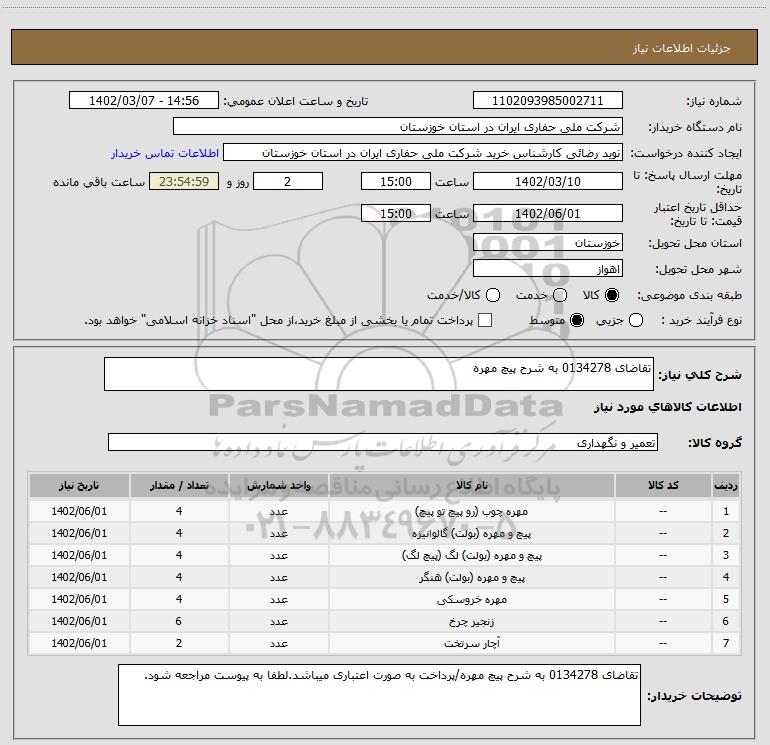Viewport: 770px width, 745px height.
Task: Click the remaining days field showing 2
Action: tap(288, 181)
